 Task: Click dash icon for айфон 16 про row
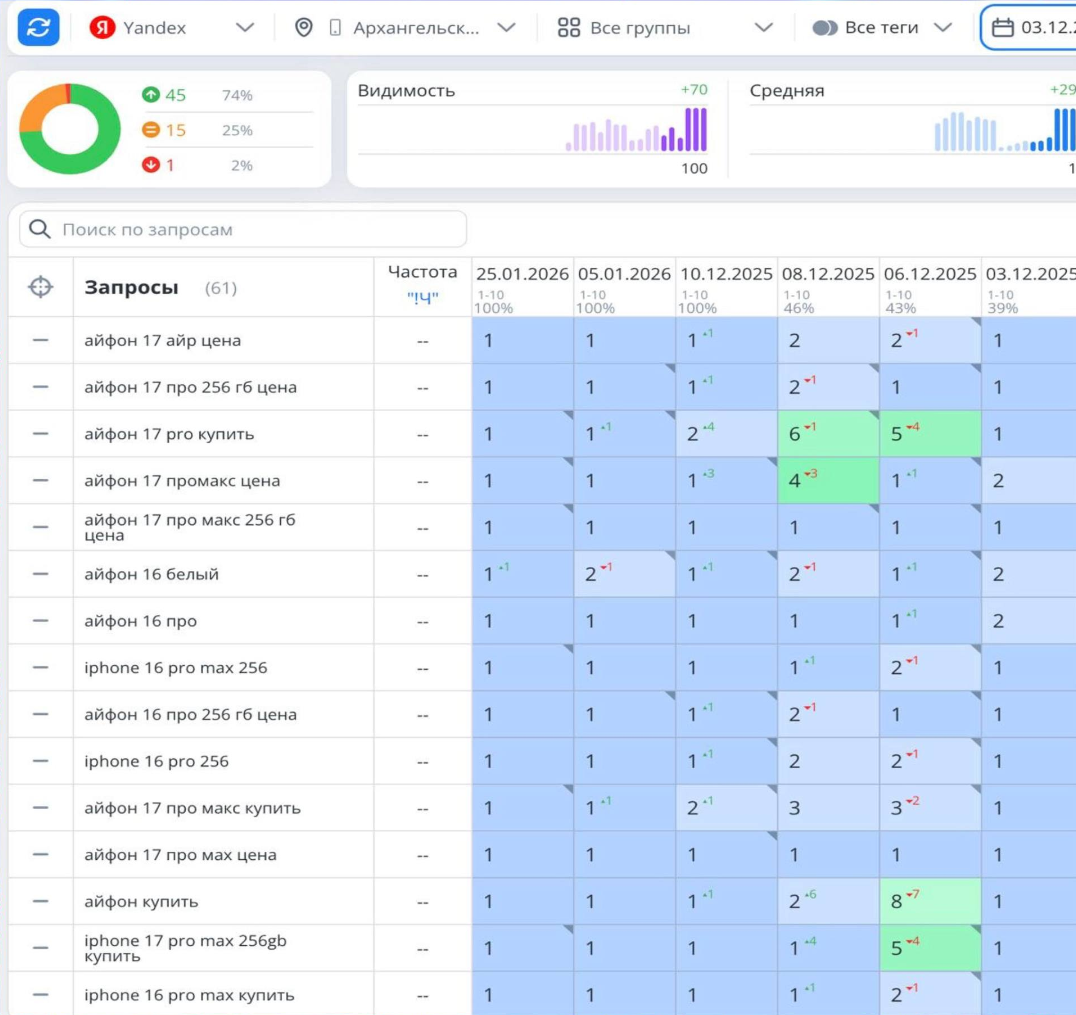[x=40, y=620]
